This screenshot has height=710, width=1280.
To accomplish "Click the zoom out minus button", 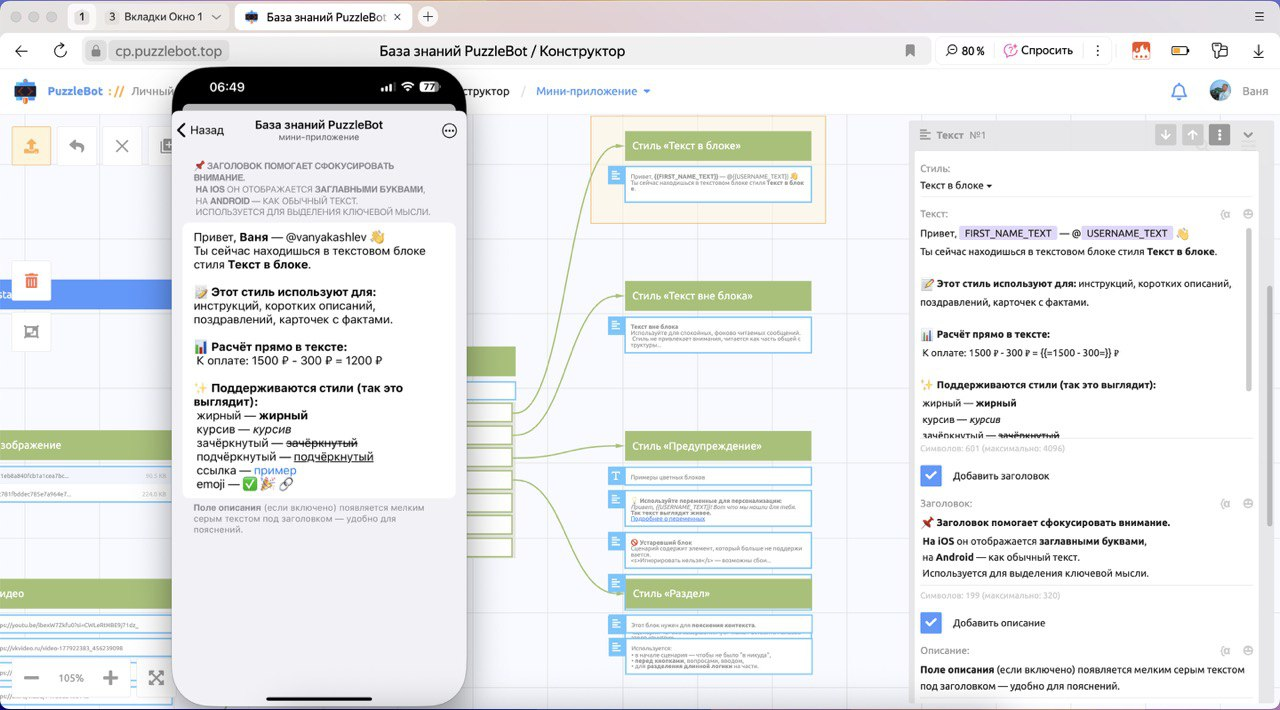I will click(31, 678).
